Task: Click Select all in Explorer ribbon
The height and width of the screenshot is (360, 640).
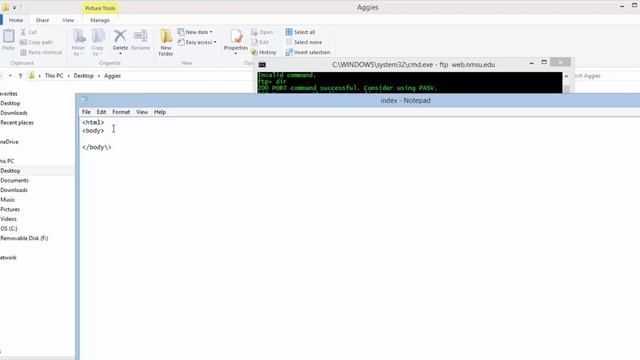Action: tap(300, 32)
